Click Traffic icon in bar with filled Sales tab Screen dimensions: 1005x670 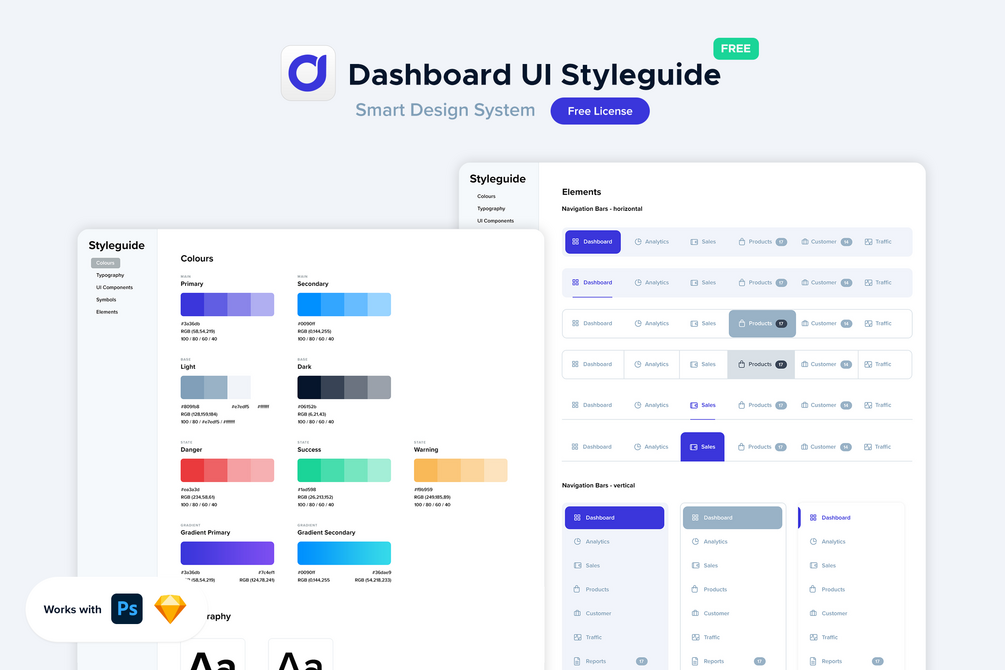point(868,447)
